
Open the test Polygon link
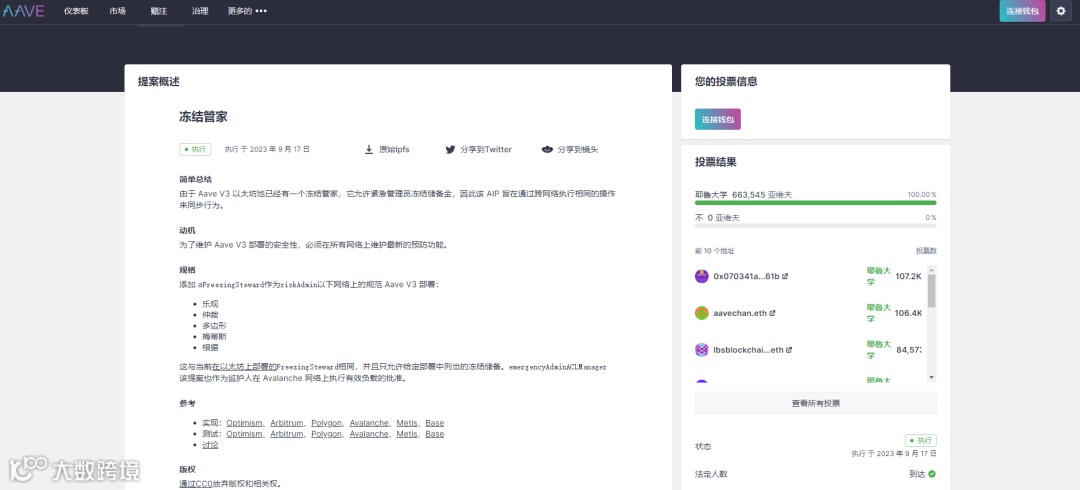click(x=326, y=434)
